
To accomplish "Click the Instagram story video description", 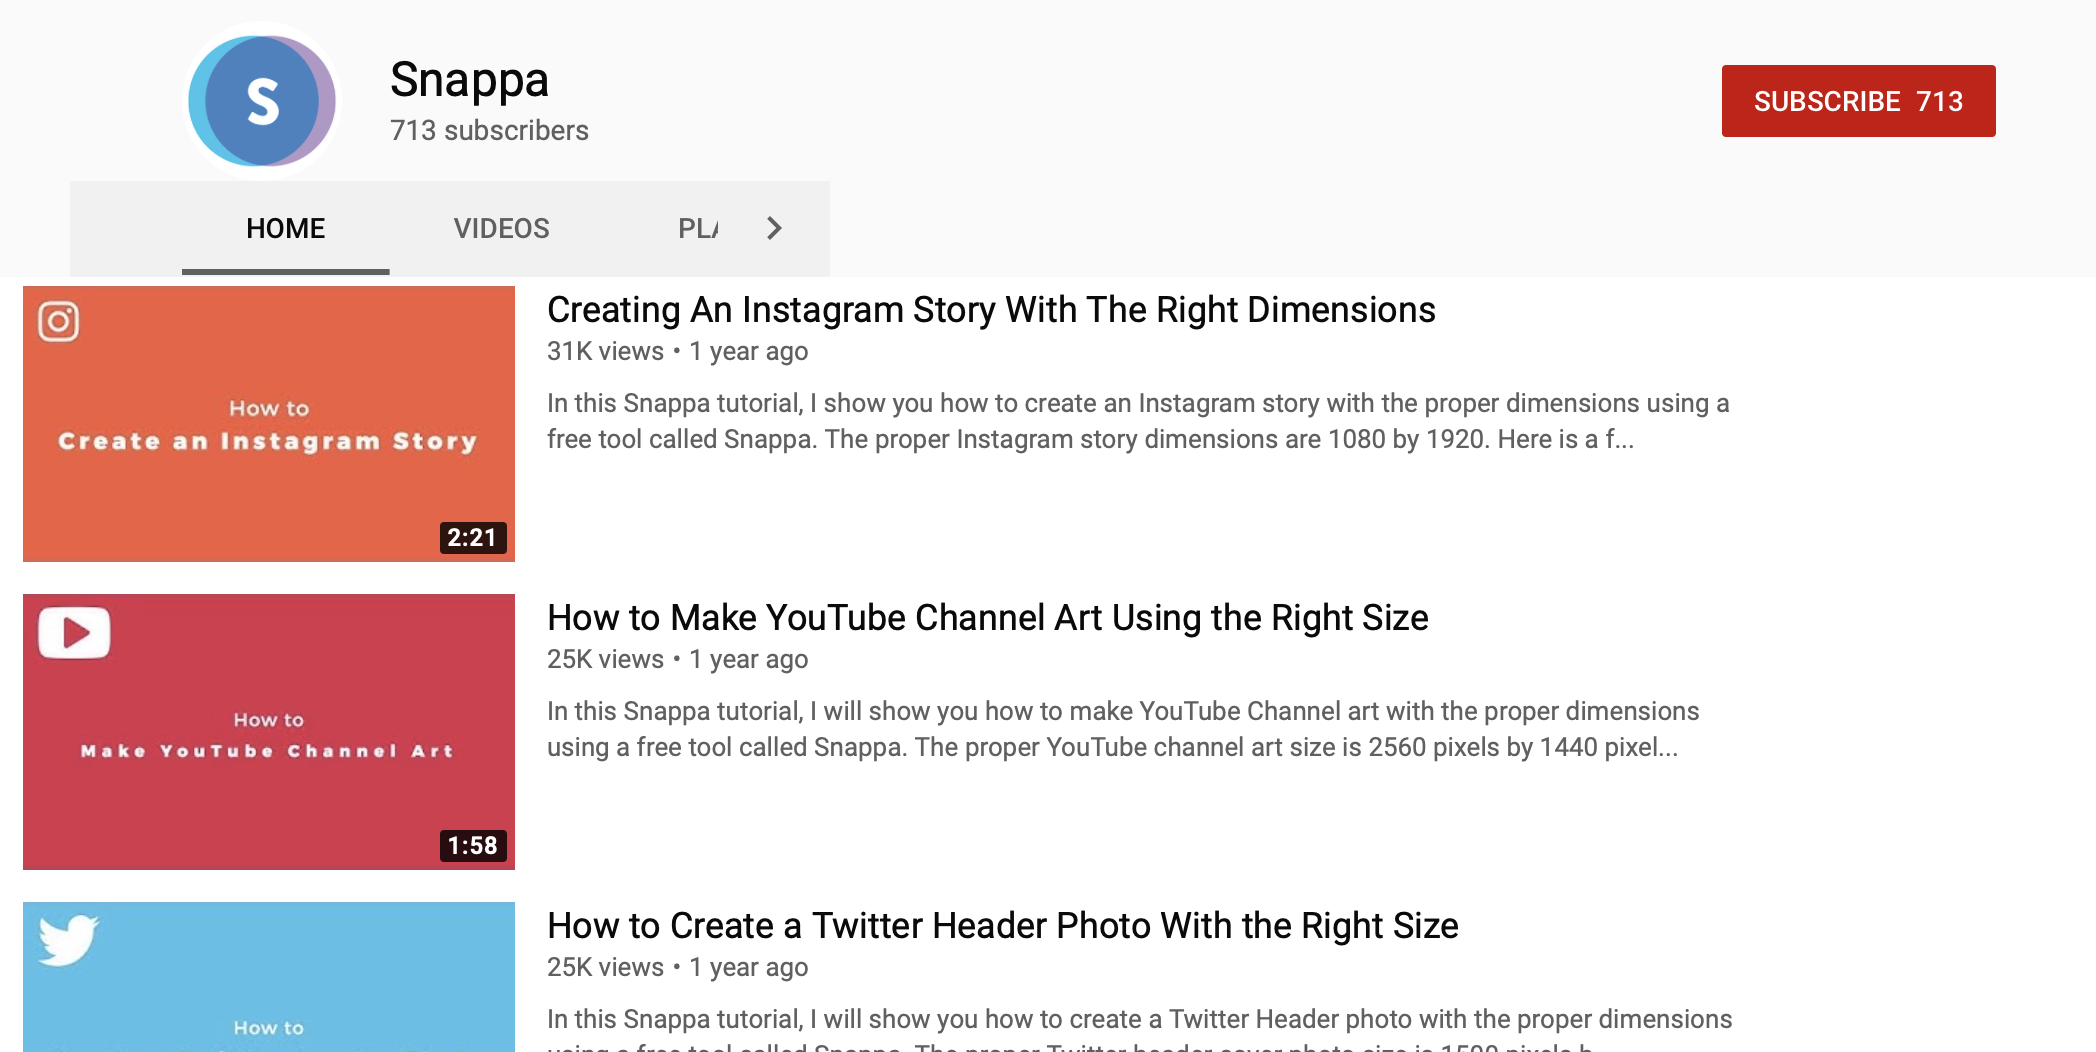I will (1138, 421).
